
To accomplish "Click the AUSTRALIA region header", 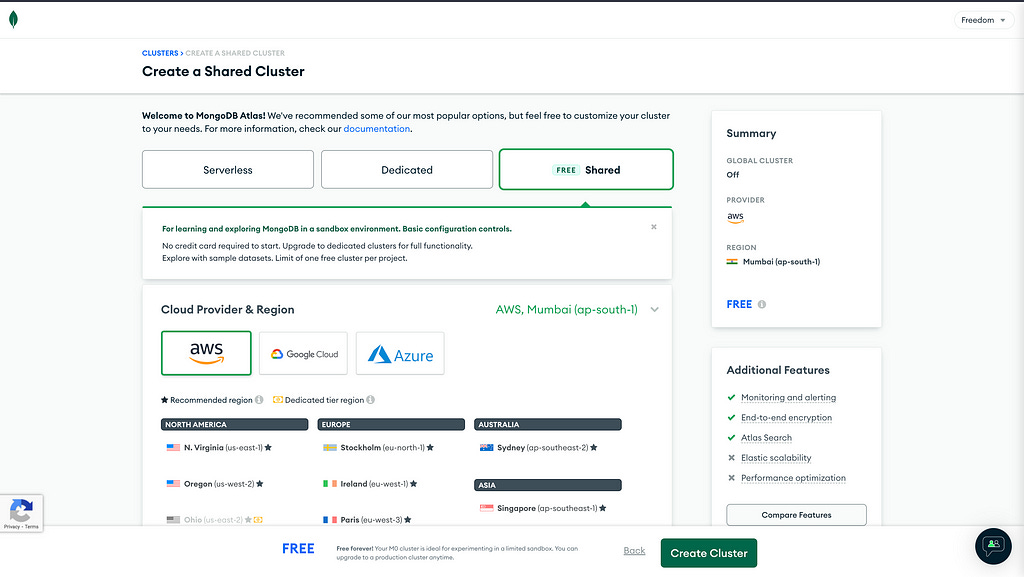I will point(548,424).
